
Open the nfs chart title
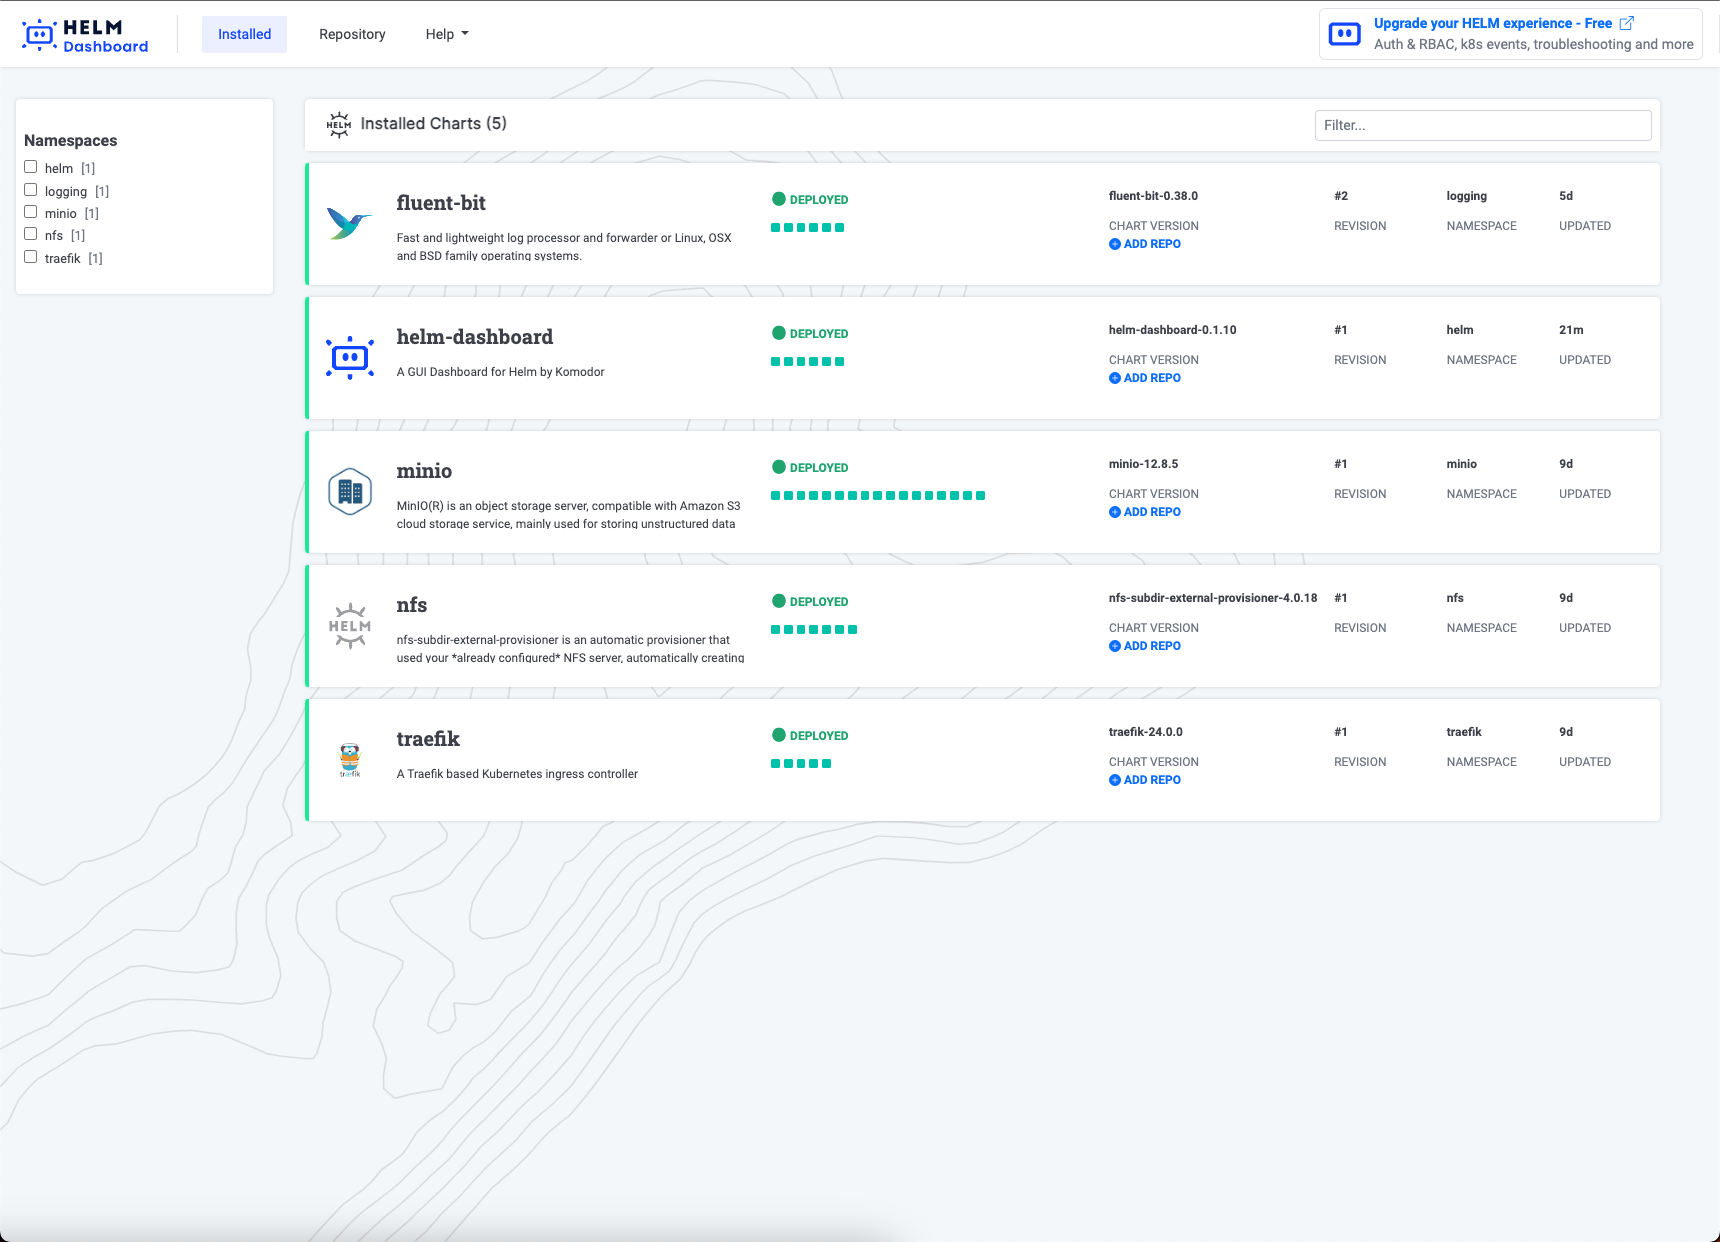(x=411, y=605)
